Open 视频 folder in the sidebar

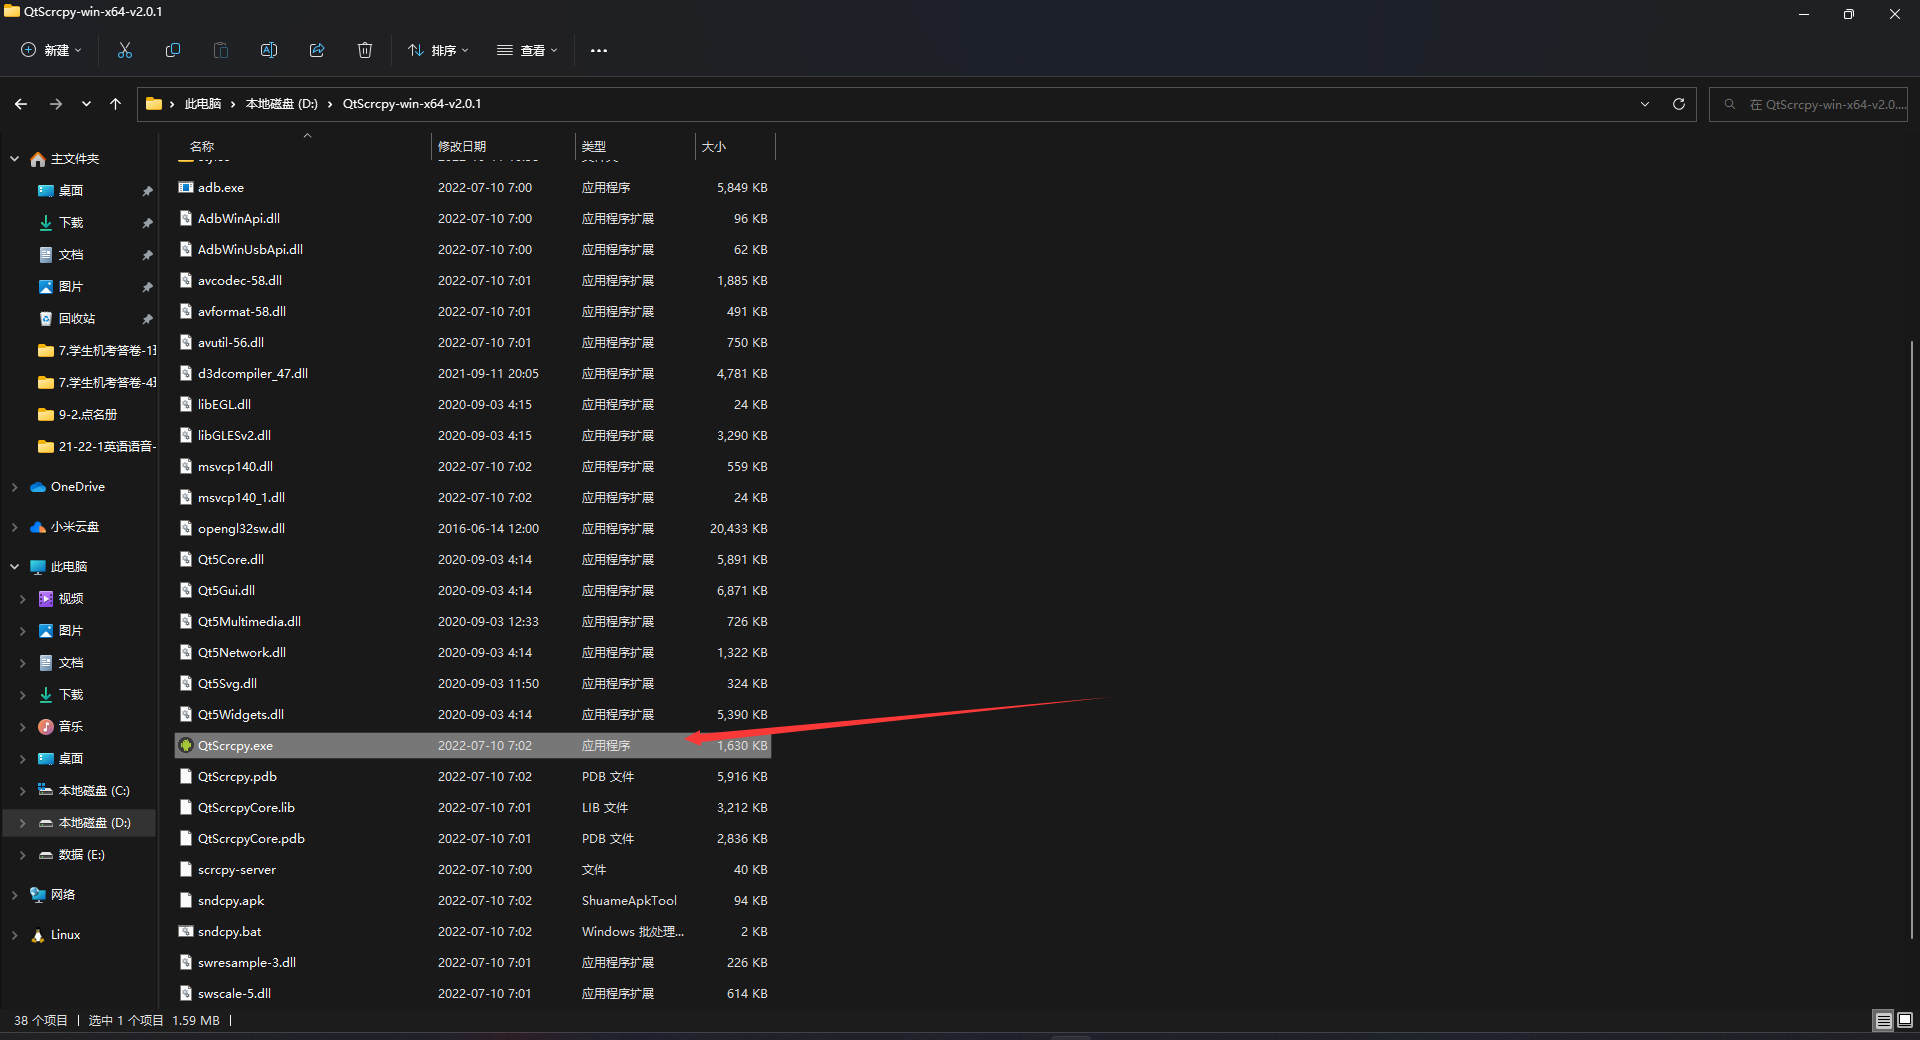pos(70,599)
